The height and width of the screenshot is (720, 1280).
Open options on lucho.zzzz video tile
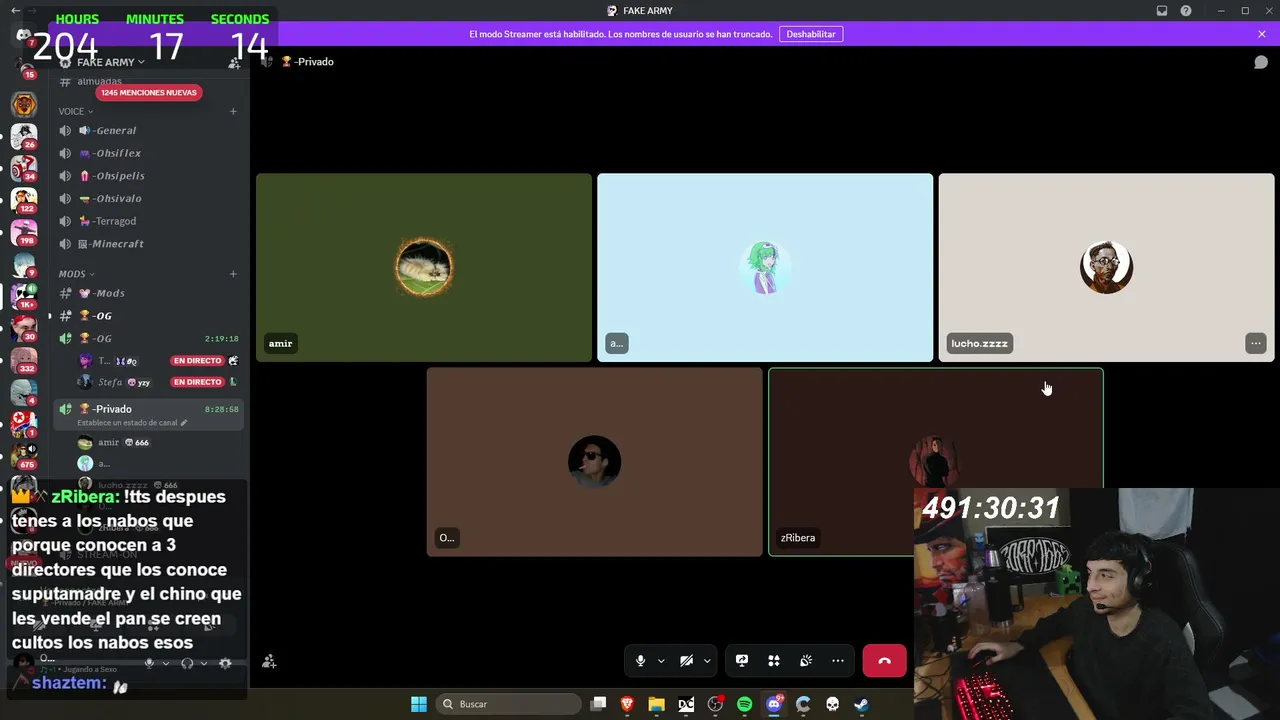click(1256, 343)
